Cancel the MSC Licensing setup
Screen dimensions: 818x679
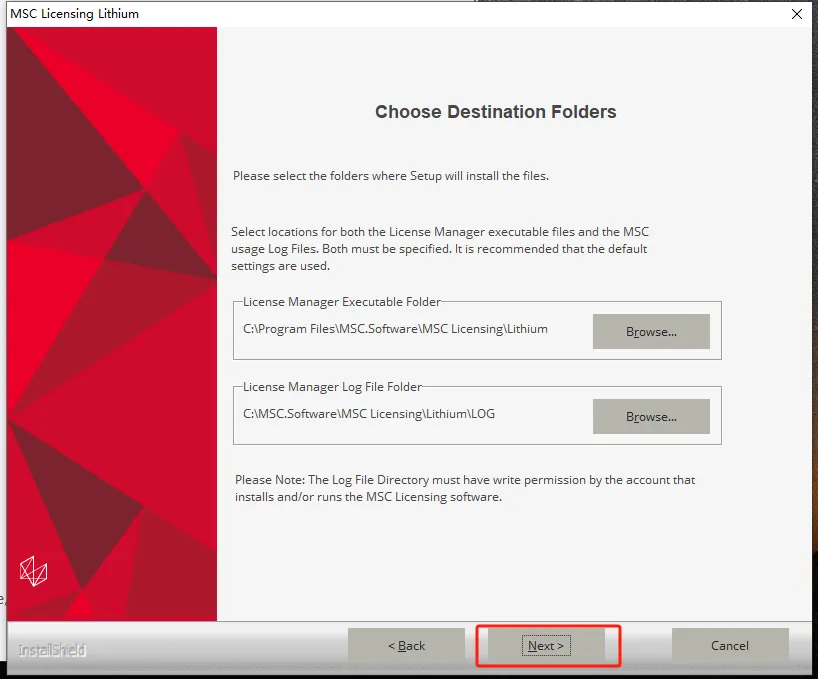click(x=730, y=646)
